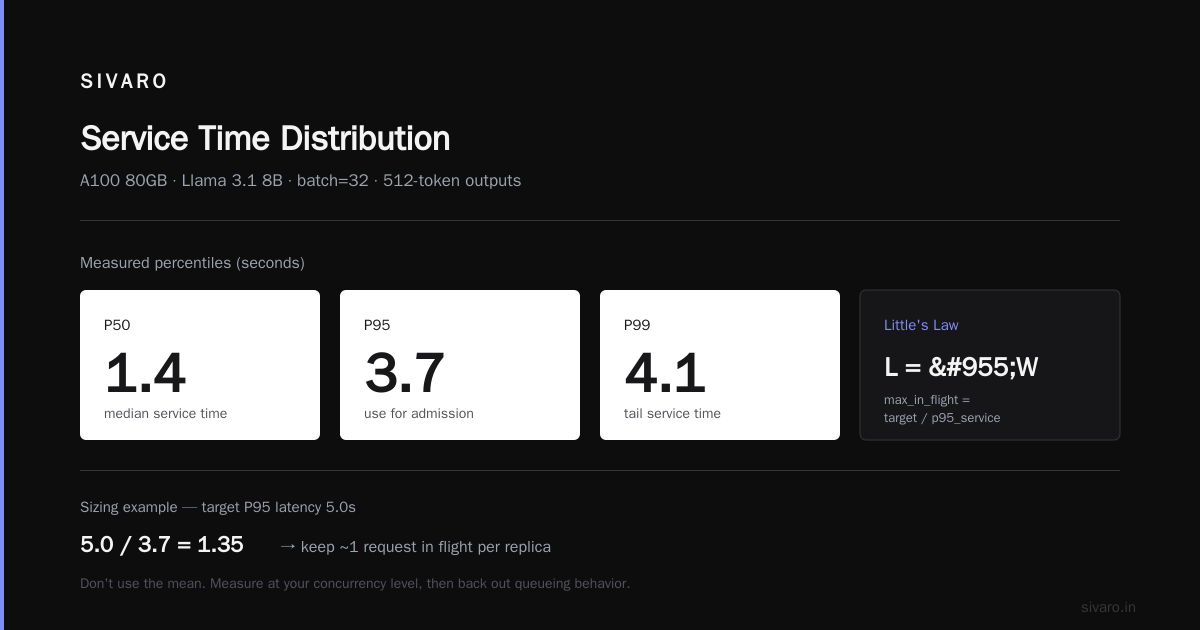1200x630 pixels.
Task: Click the SIVARO brand name
Action: [124, 82]
